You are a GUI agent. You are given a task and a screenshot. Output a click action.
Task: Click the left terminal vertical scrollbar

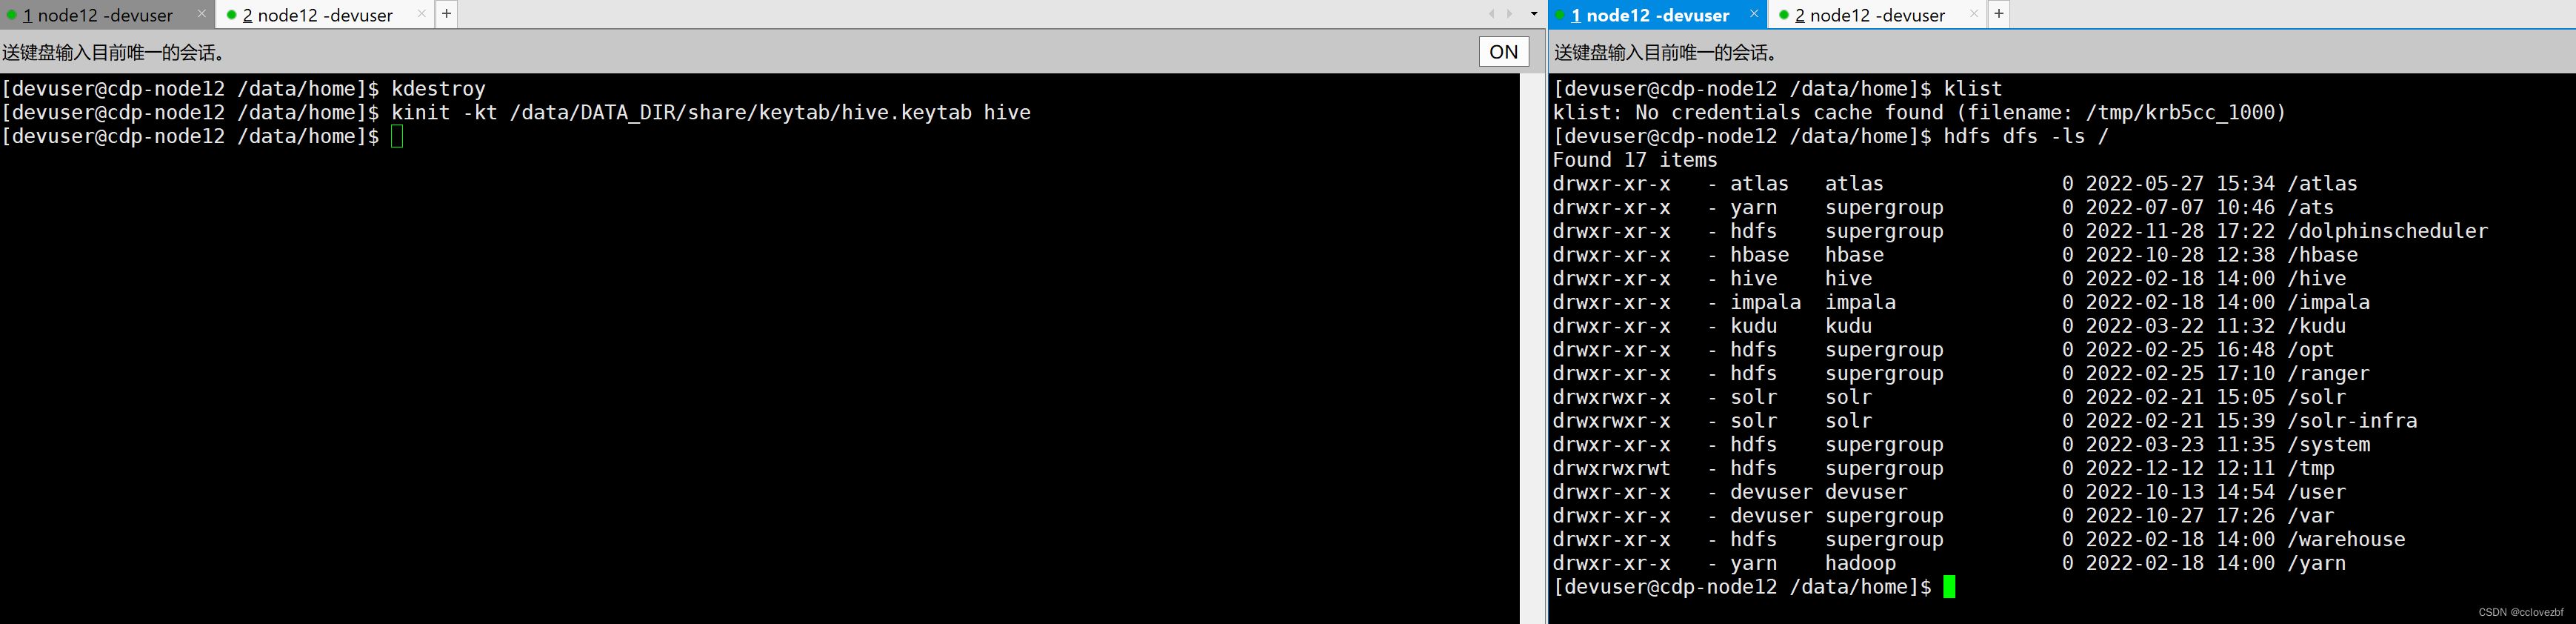click(x=1532, y=348)
